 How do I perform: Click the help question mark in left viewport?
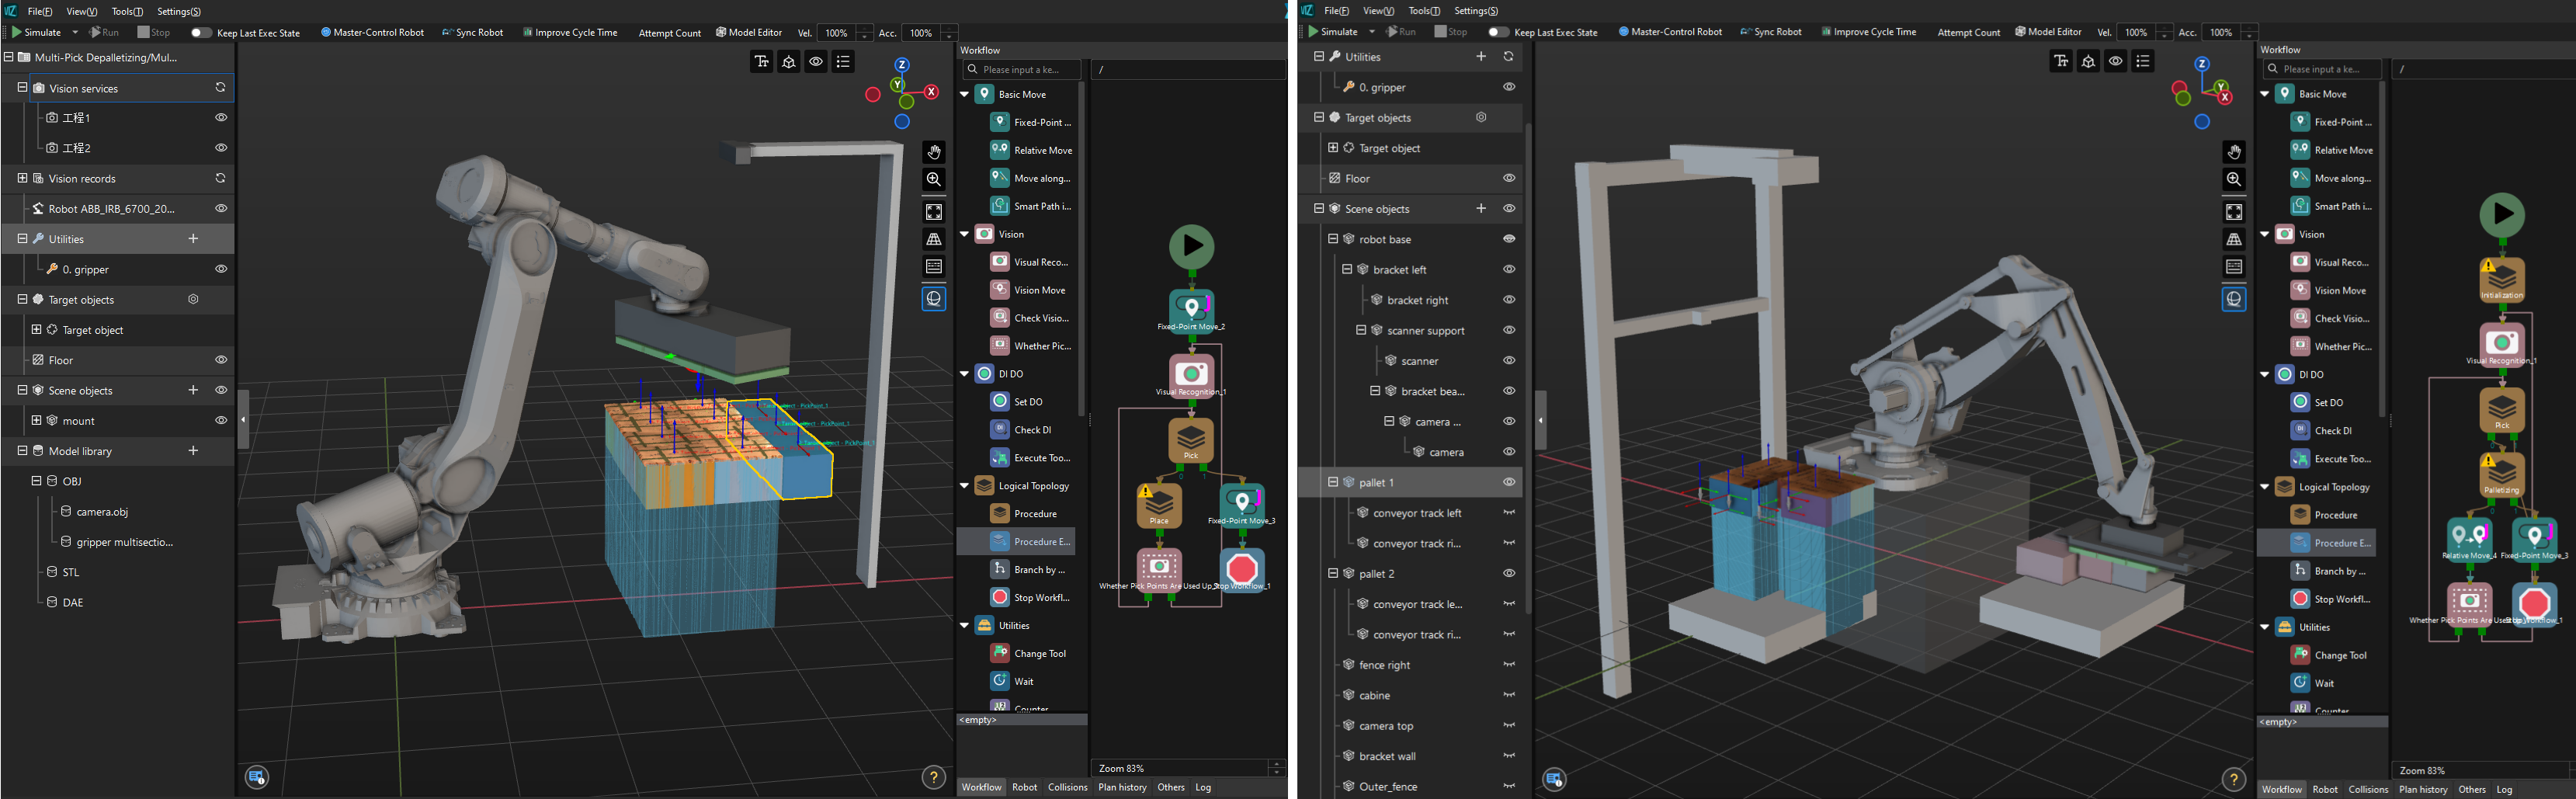[933, 778]
